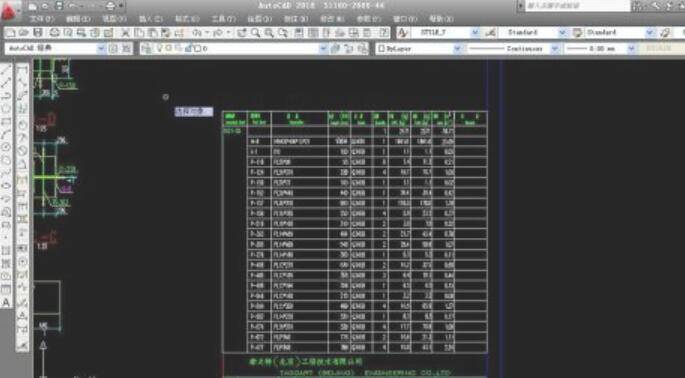Open the Text Style manager icon

click(402, 33)
